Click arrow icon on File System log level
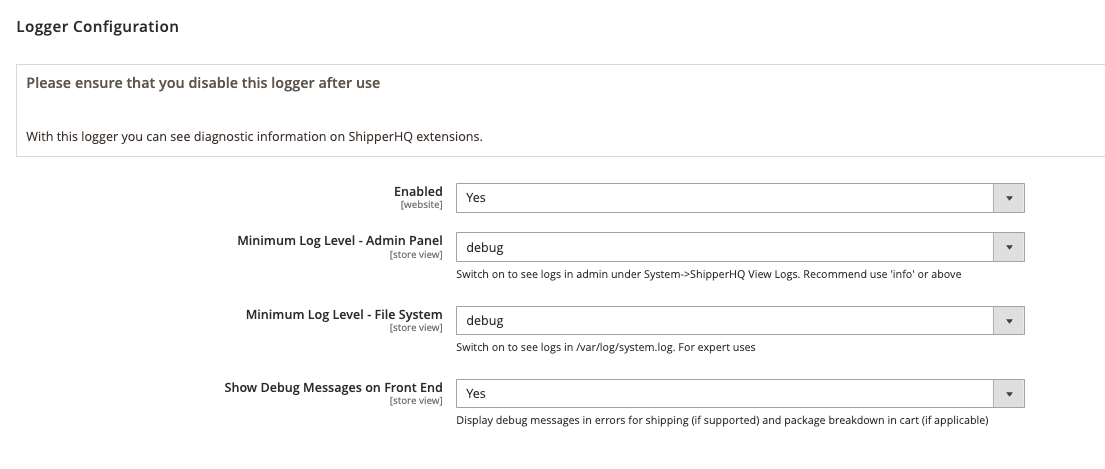1105x469 pixels. 1008,320
